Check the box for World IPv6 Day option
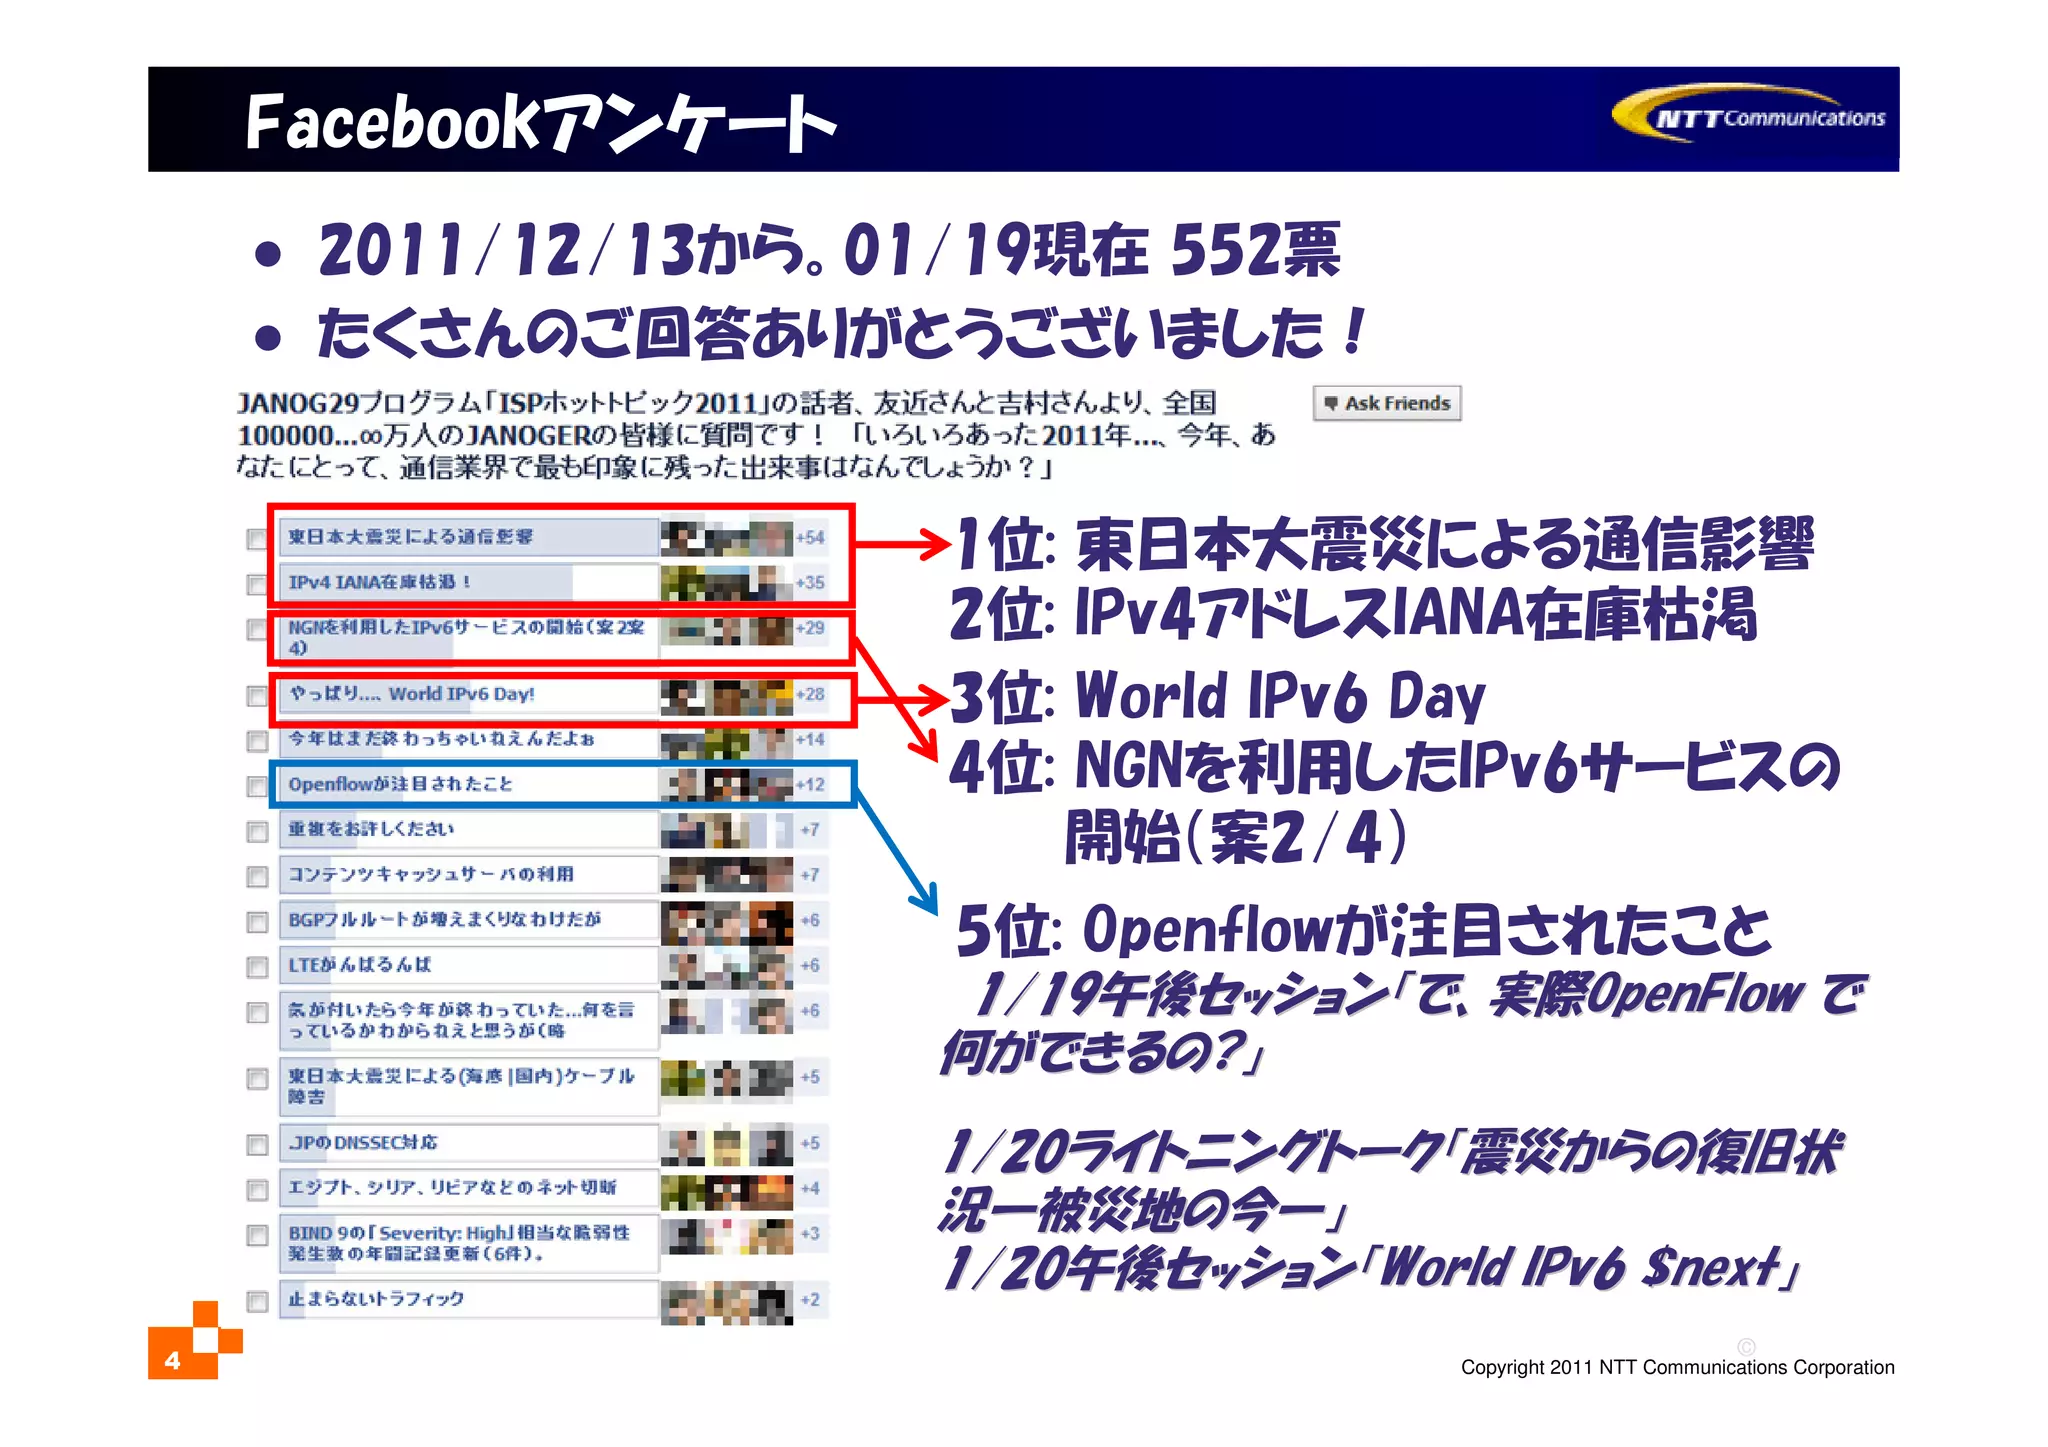 (x=257, y=695)
